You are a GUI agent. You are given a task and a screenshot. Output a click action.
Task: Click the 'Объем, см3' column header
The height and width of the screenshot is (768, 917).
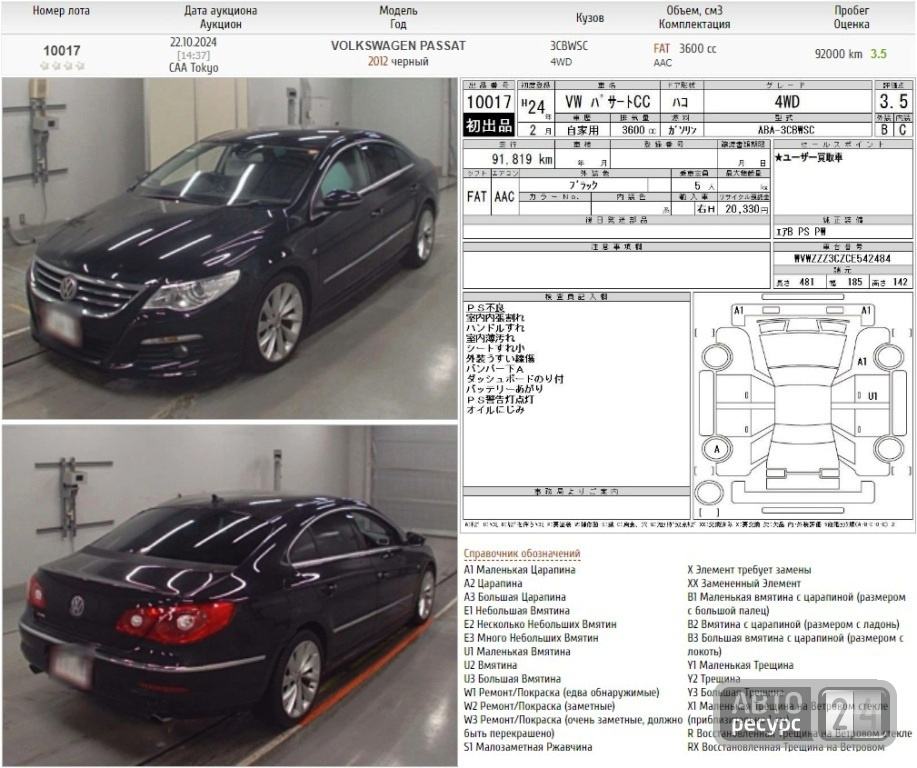click(694, 11)
